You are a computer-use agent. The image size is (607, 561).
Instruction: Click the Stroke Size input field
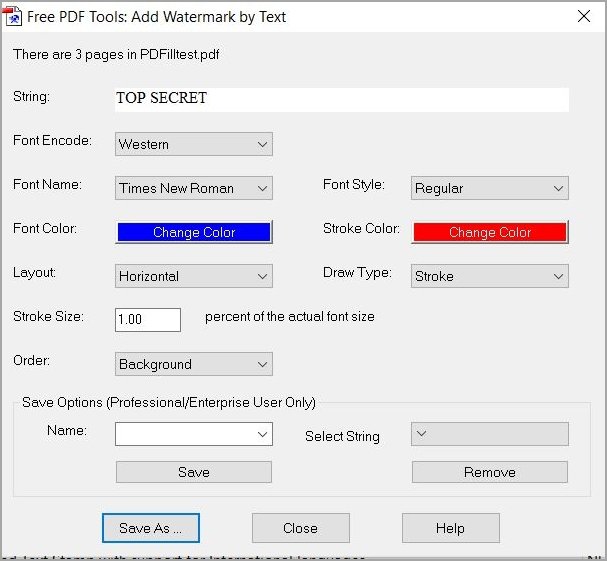[148, 319]
